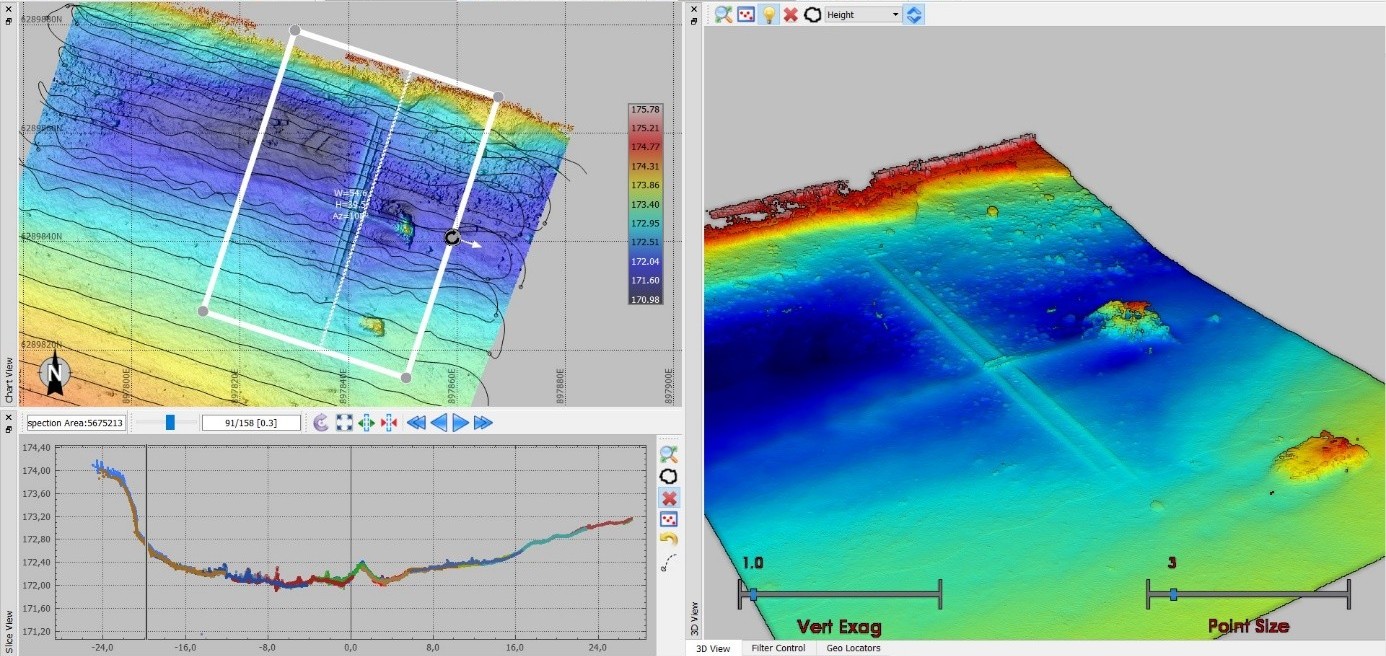Image resolution: width=1386 pixels, height=656 pixels.
Task: Click the point display icon in 3D View toolbar
Action: (x=746, y=14)
